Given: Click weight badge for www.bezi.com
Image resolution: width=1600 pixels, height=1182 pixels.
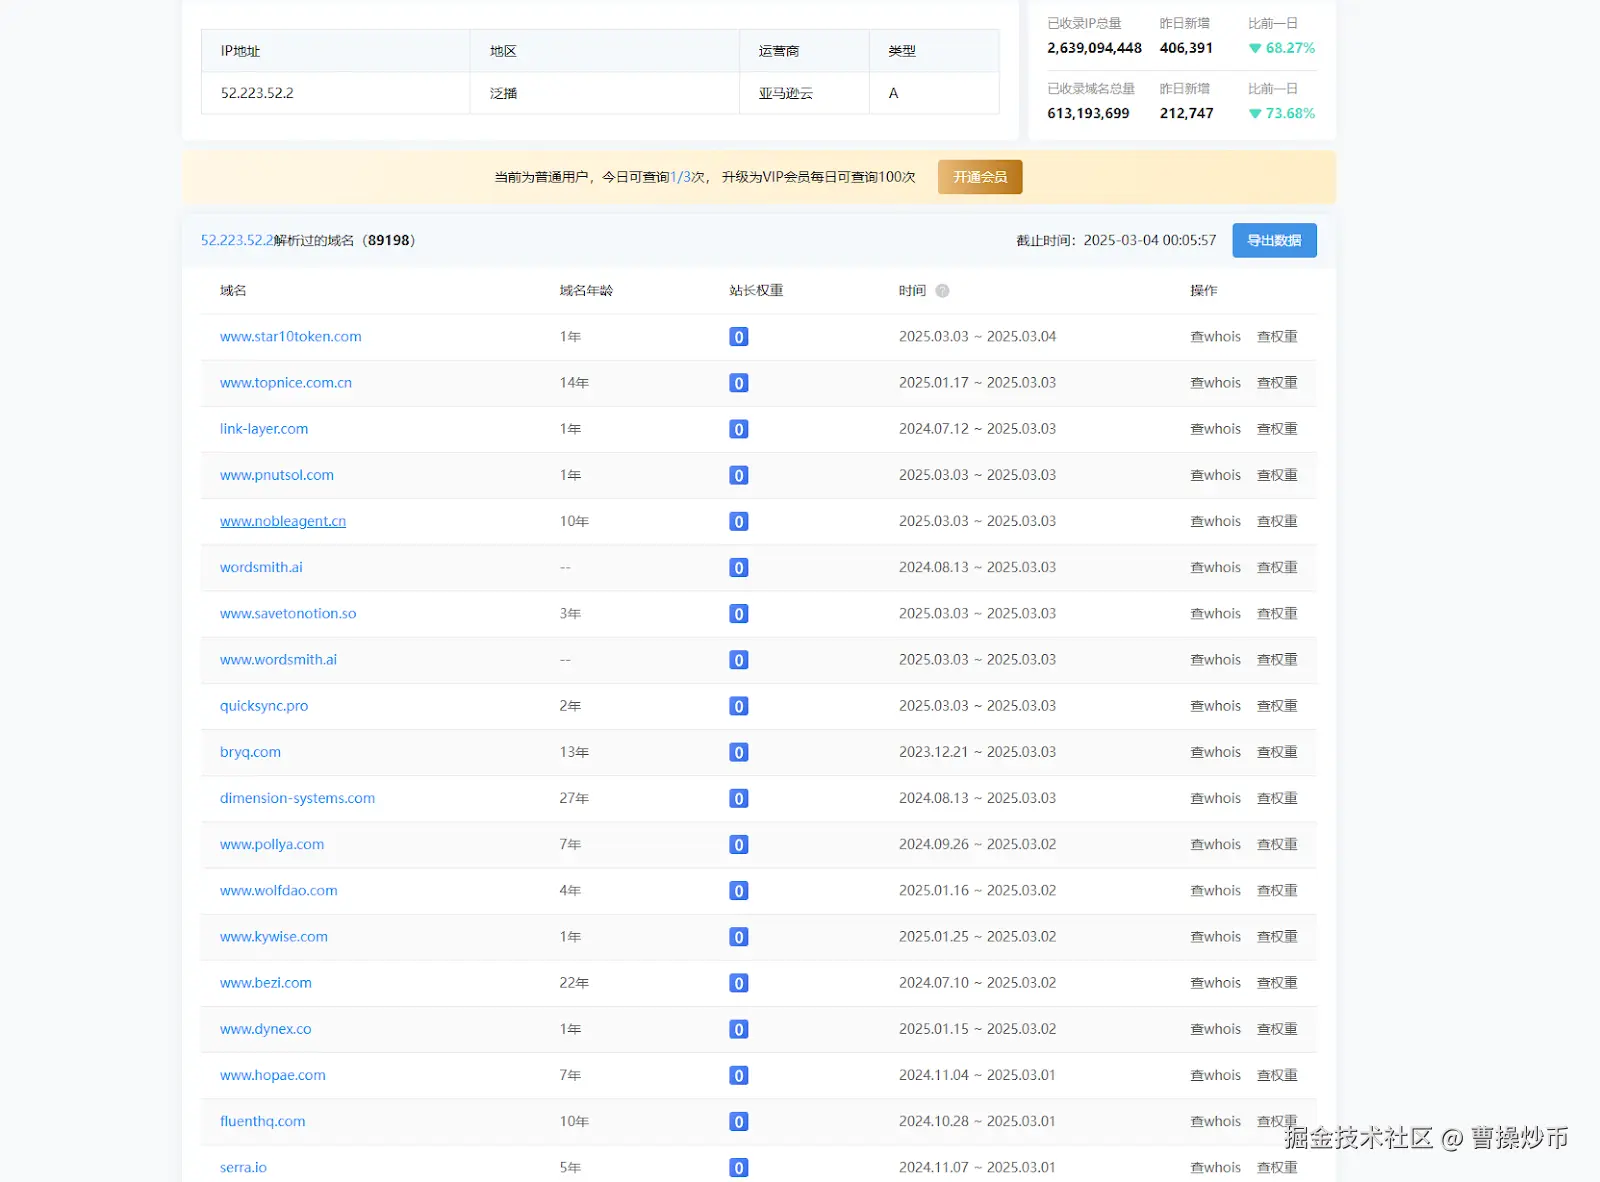Looking at the screenshot, I should [x=739, y=983].
